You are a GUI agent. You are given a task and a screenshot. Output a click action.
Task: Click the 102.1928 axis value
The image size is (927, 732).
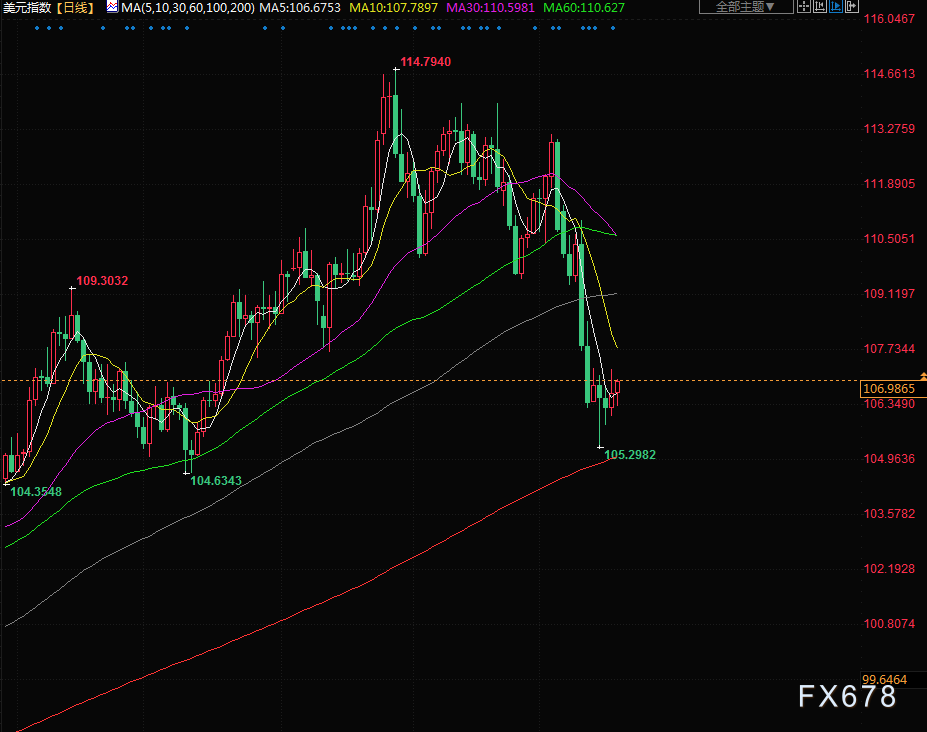(x=889, y=568)
